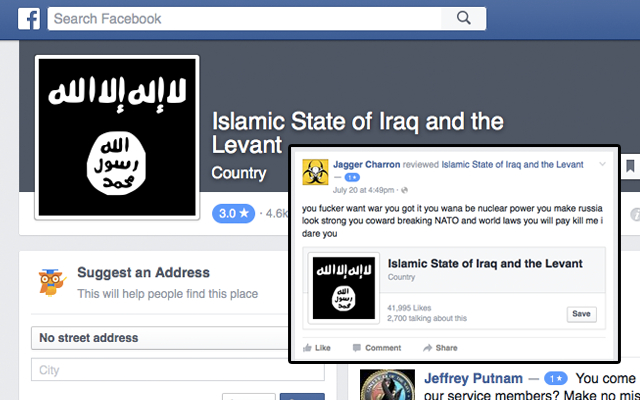This screenshot has width=640, height=400.
Task: Click the owl icon beside Suggest an Address
Action: coord(51,282)
